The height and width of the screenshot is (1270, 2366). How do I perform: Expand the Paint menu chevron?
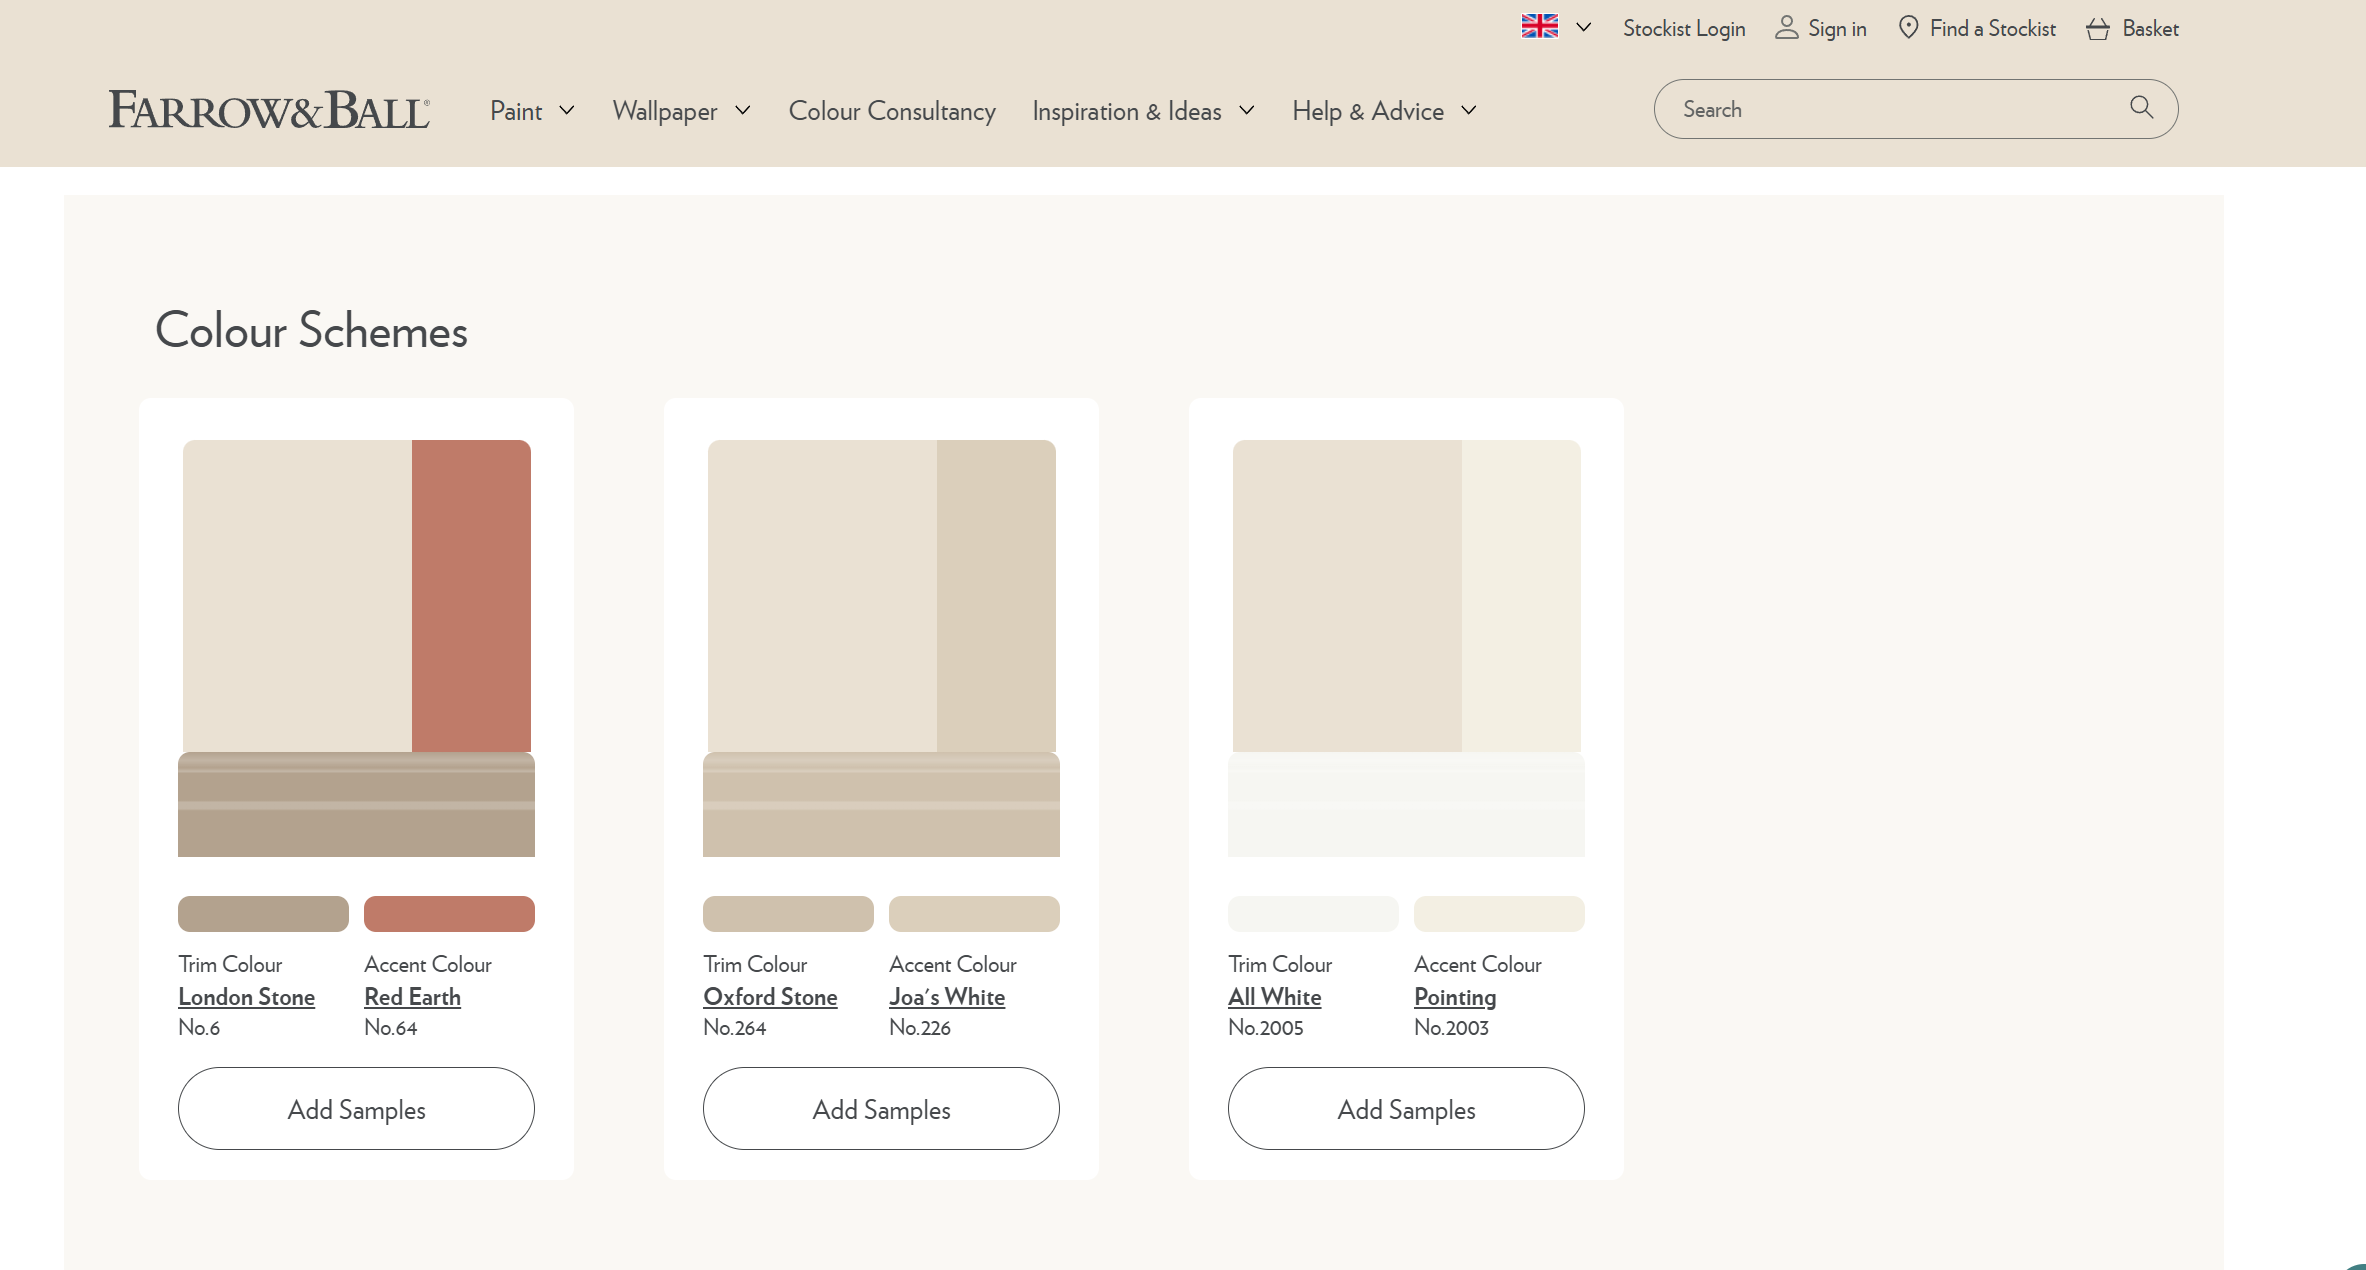567,110
